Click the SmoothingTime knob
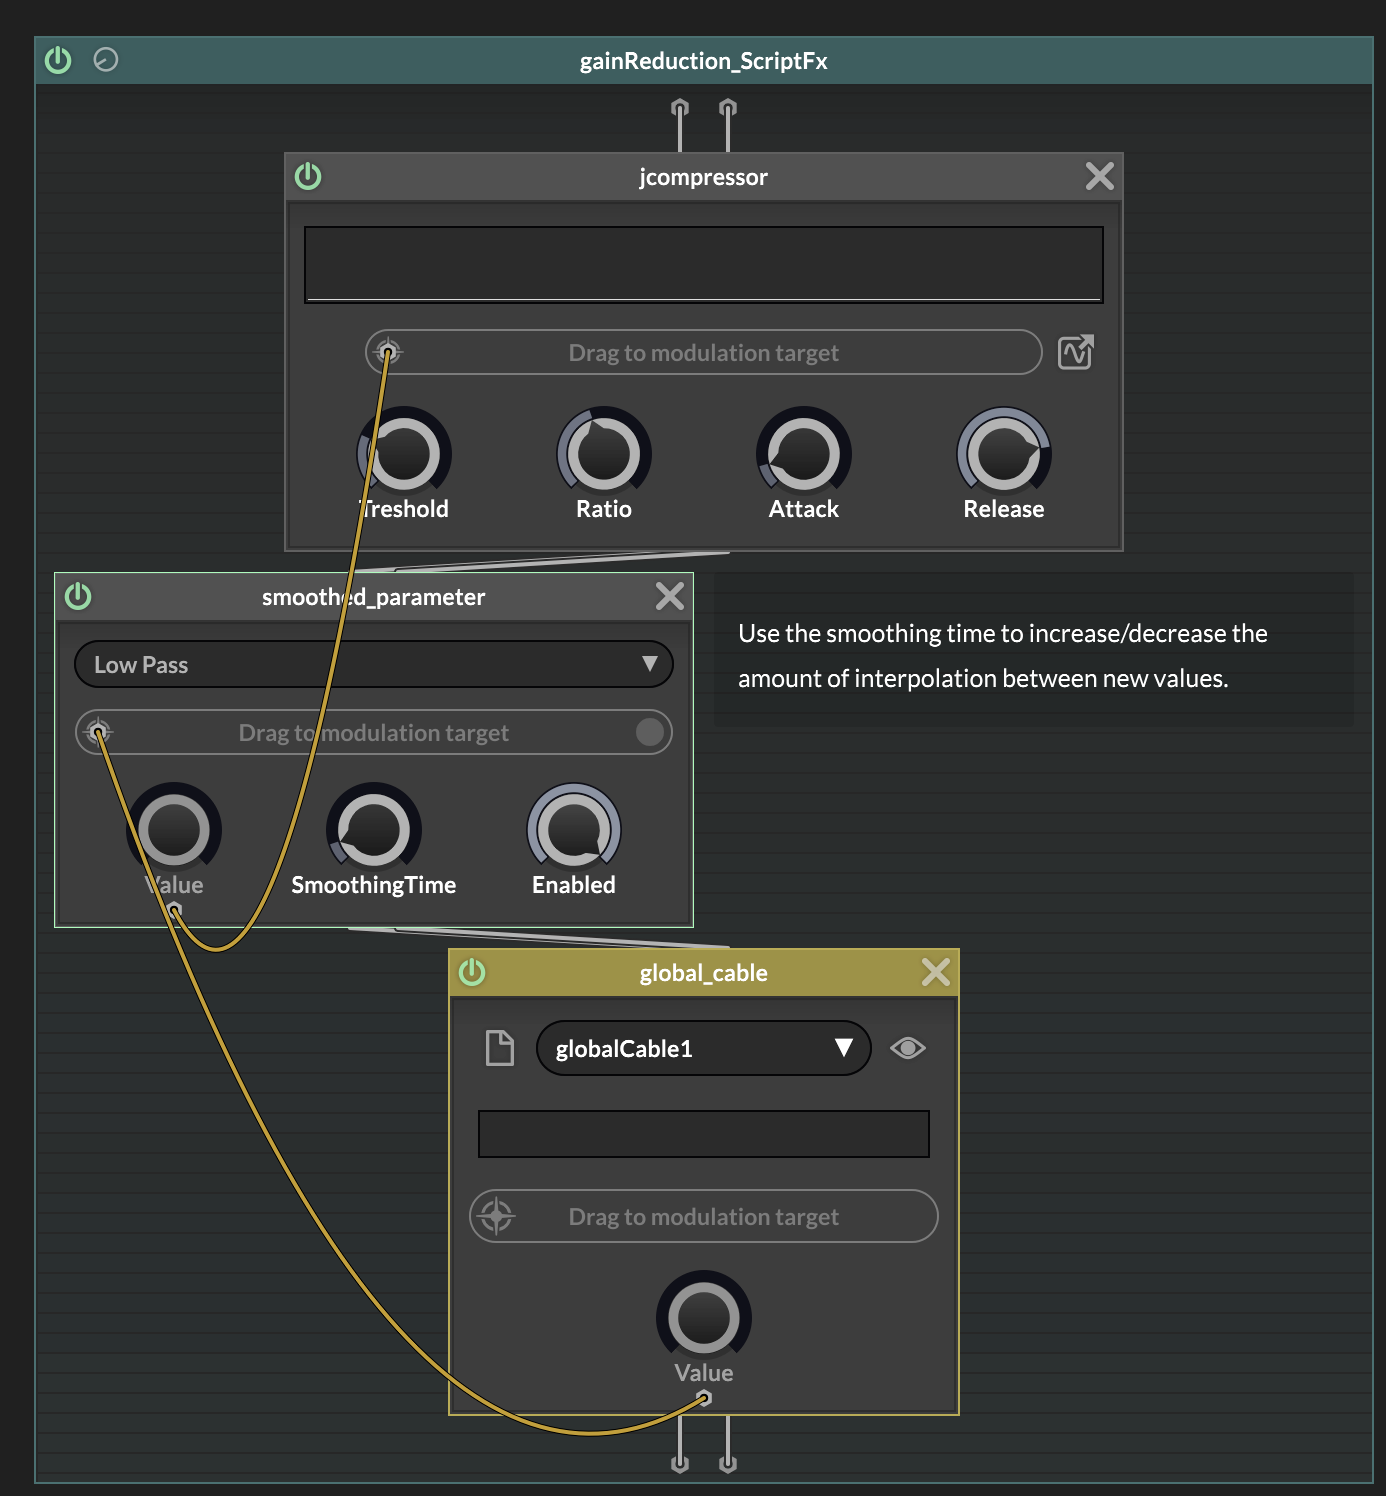 point(374,829)
